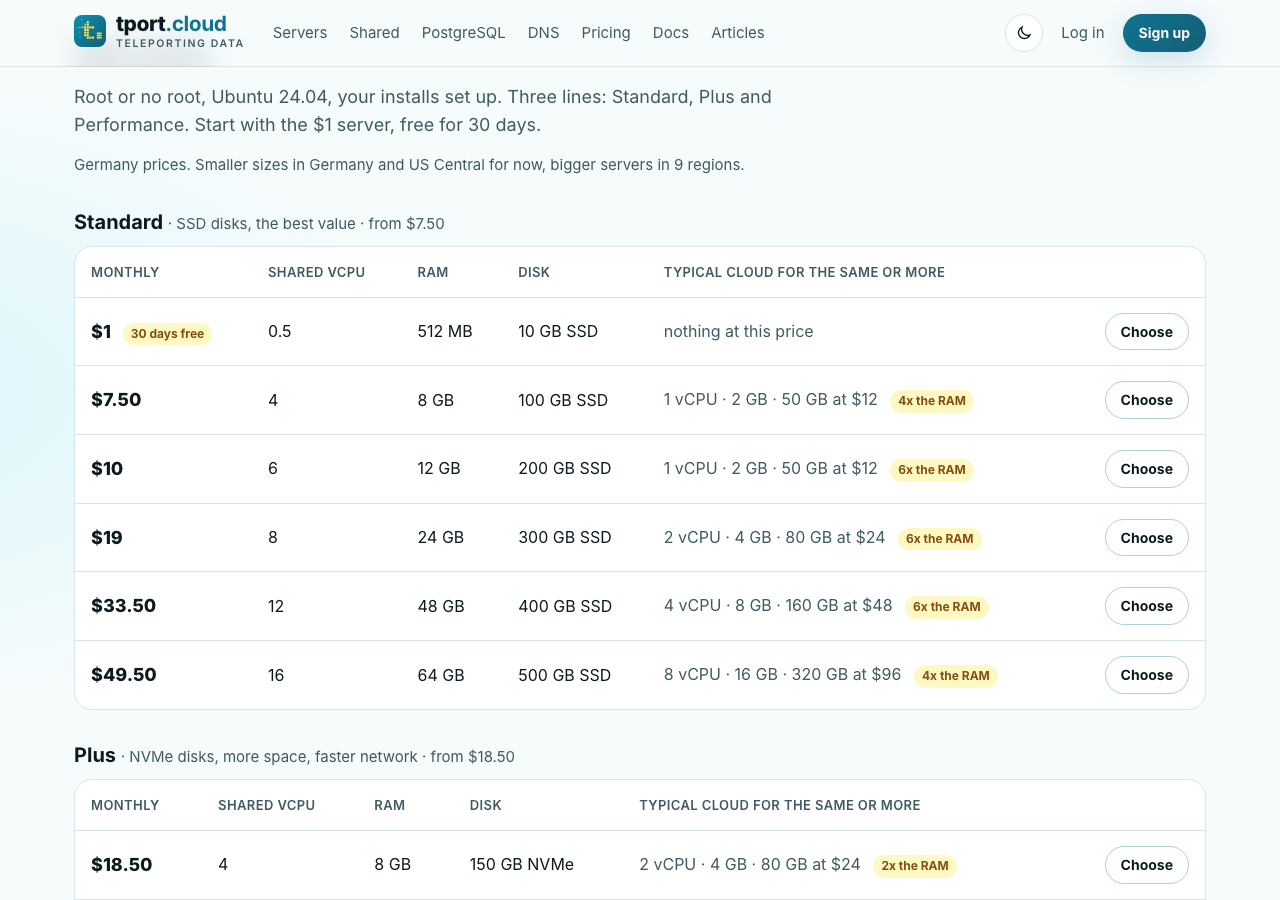Toggle dark mode with the moon icon
Screen dimensions: 1280x900
click(x=1024, y=33)
